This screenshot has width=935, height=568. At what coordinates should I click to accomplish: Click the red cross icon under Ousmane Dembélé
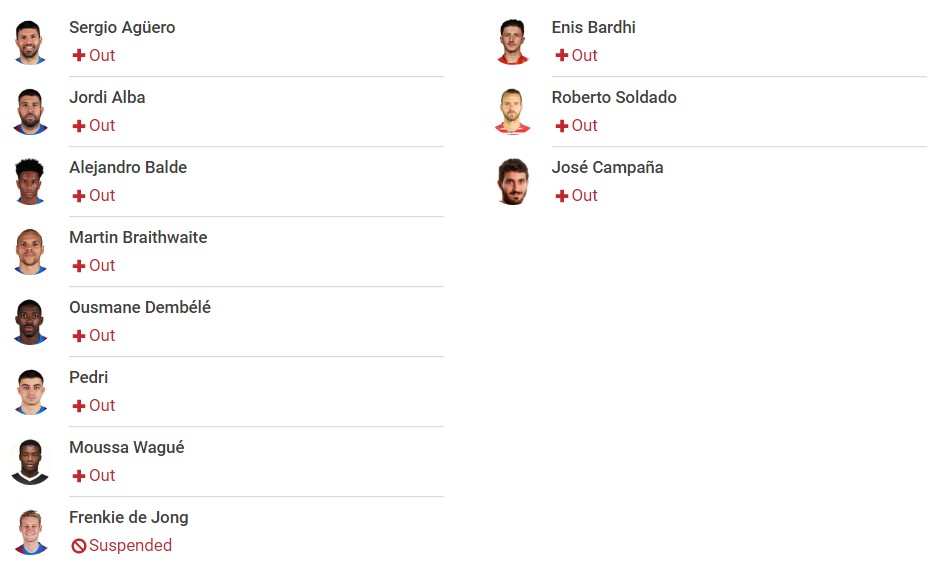pyautogui.click(x=79, y=336)
